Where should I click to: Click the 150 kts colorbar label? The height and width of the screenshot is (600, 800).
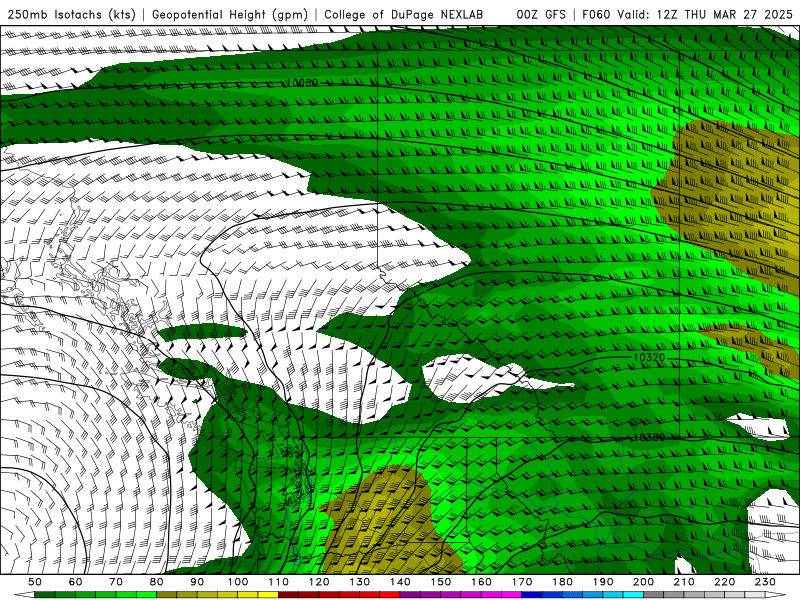point(440,582)
